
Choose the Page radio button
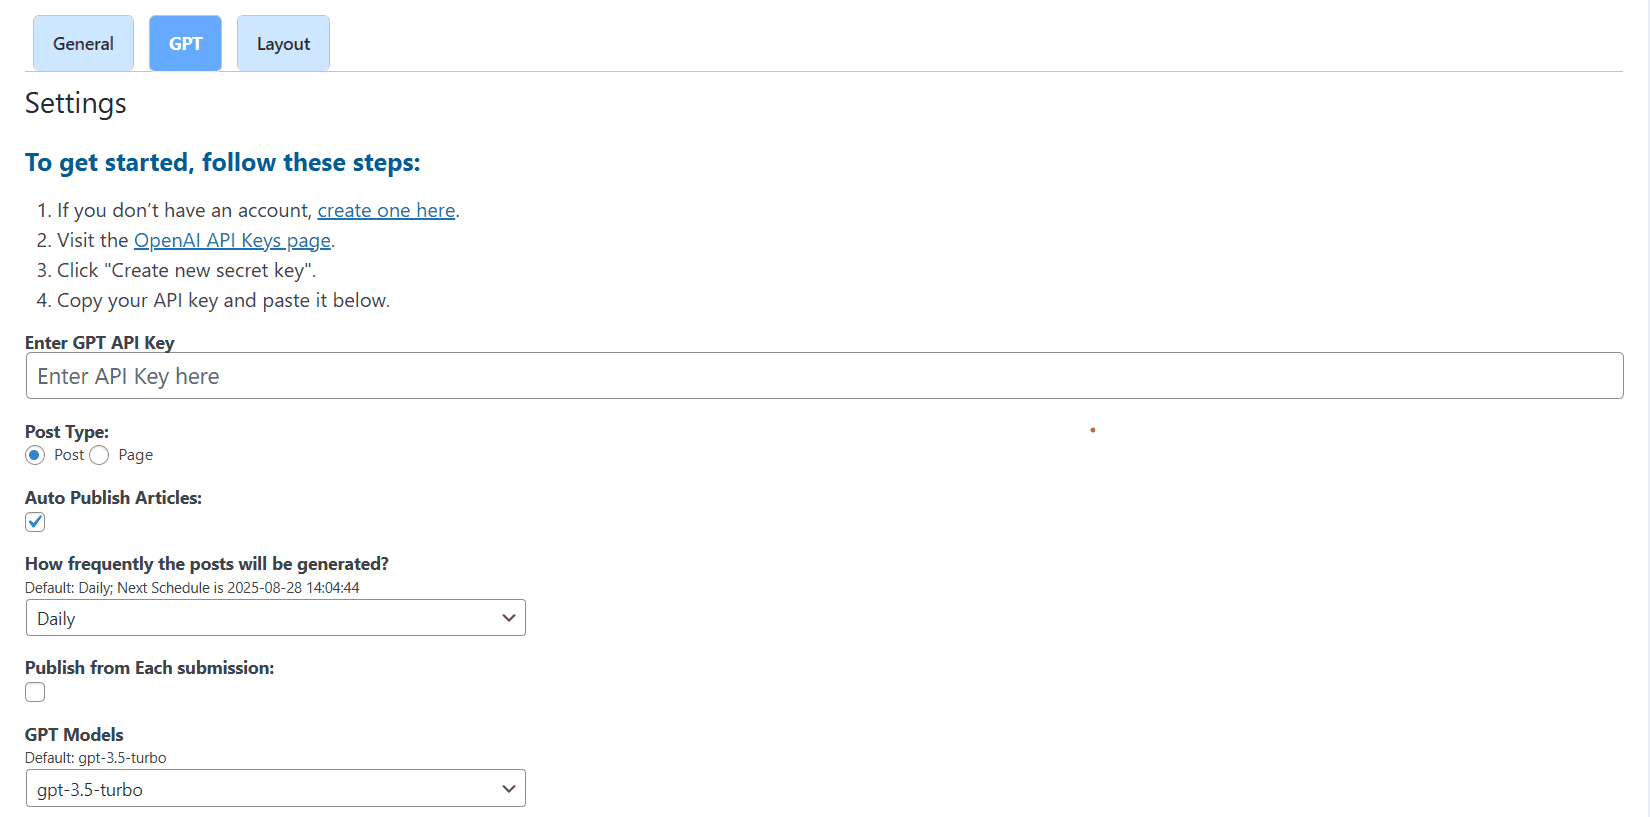[99, 455]
